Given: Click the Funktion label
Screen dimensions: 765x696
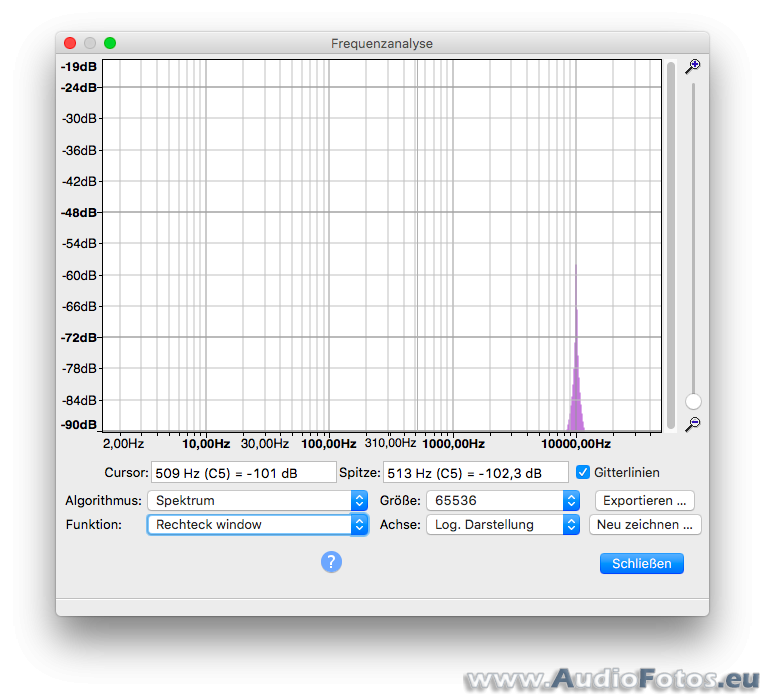Looking at the screenshot, I should tap(94, 525).
